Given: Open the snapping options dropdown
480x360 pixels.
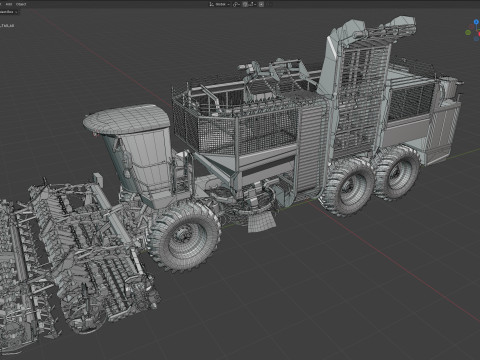Looking at the screenshot, I should coord(252,4).
